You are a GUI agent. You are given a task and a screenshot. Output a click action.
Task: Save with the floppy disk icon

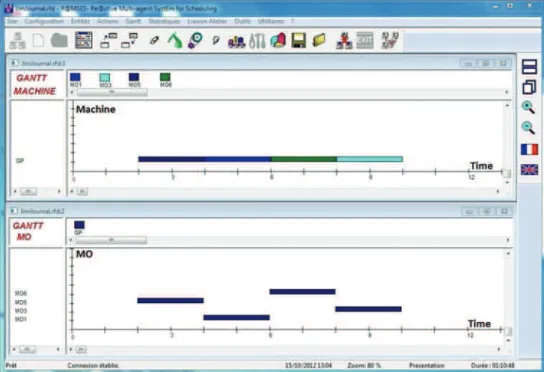298,40
